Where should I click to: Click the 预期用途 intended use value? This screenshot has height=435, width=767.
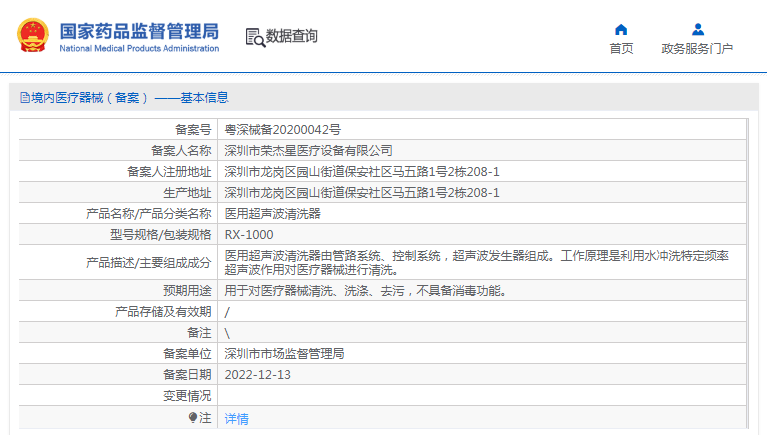tap(368, 291)
